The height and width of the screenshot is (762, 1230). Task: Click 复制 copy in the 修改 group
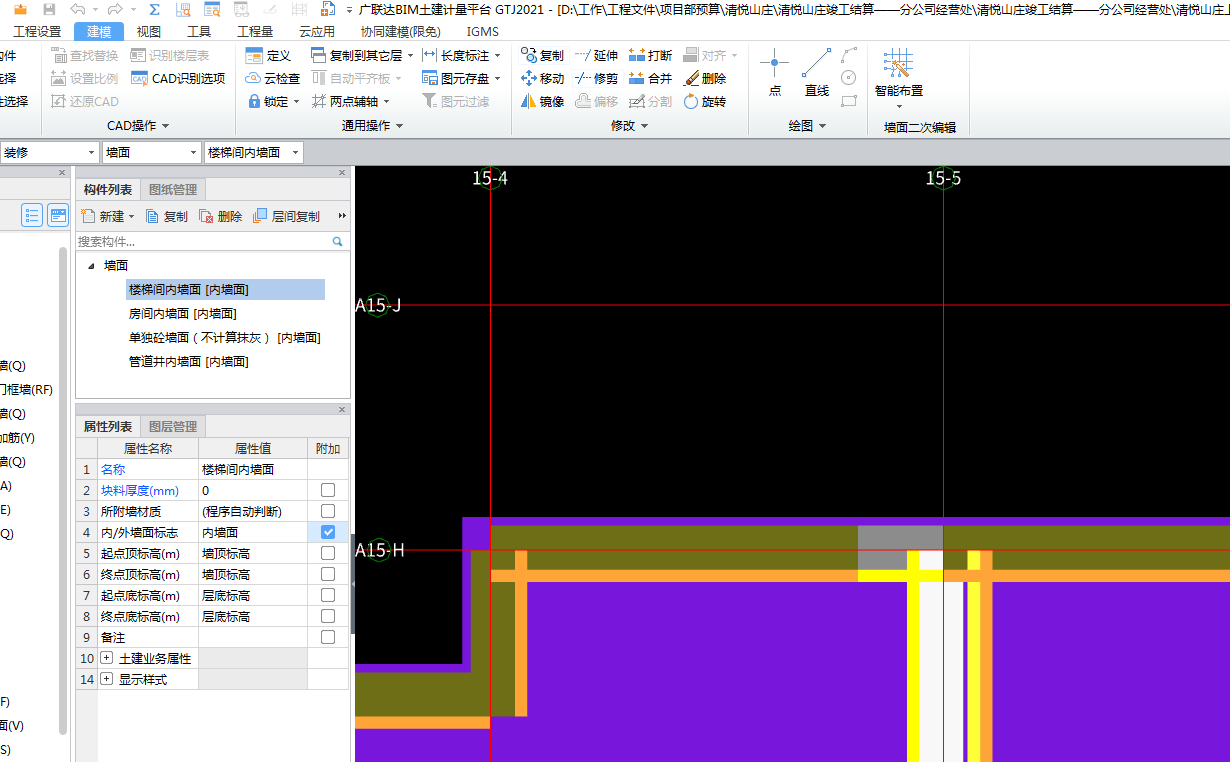click(542, 55)
